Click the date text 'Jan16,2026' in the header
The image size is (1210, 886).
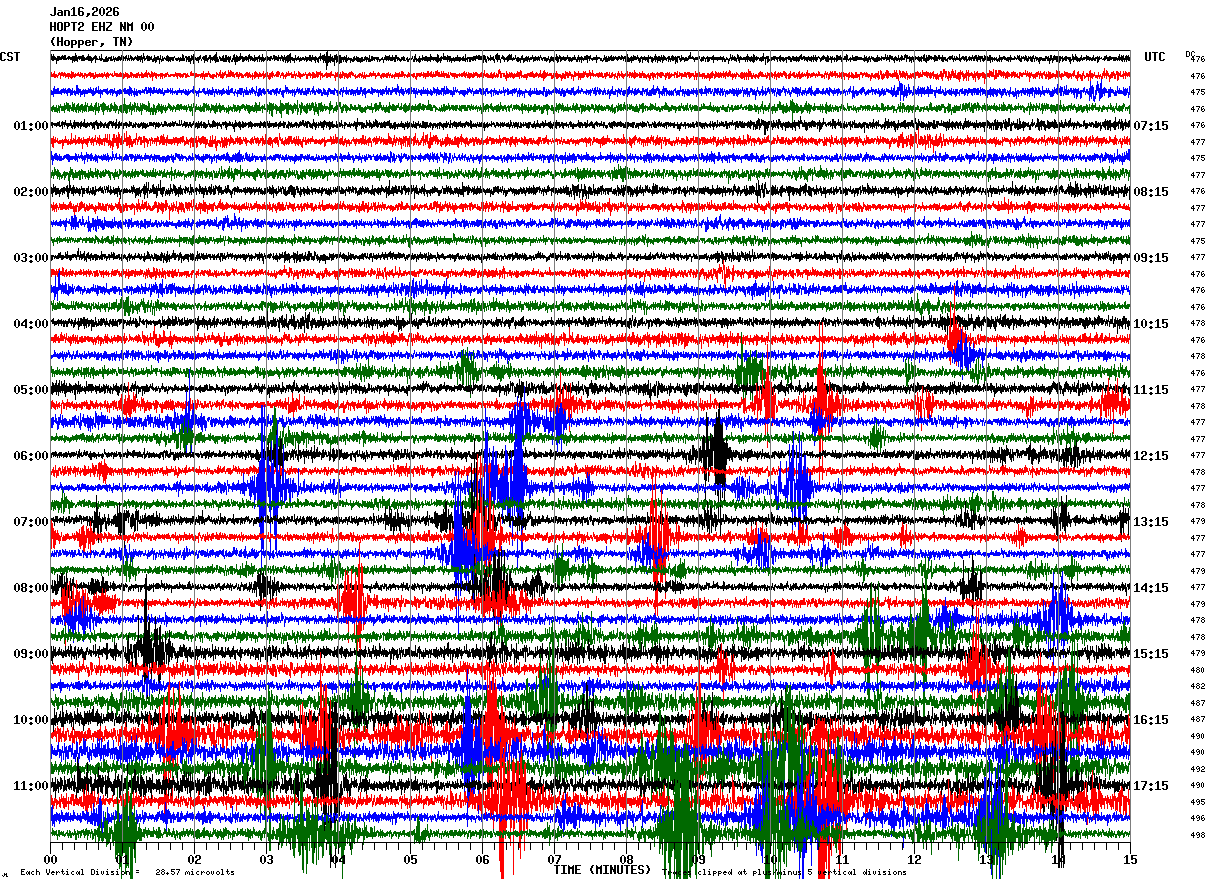pyautogui.click(x=84, y=12)
